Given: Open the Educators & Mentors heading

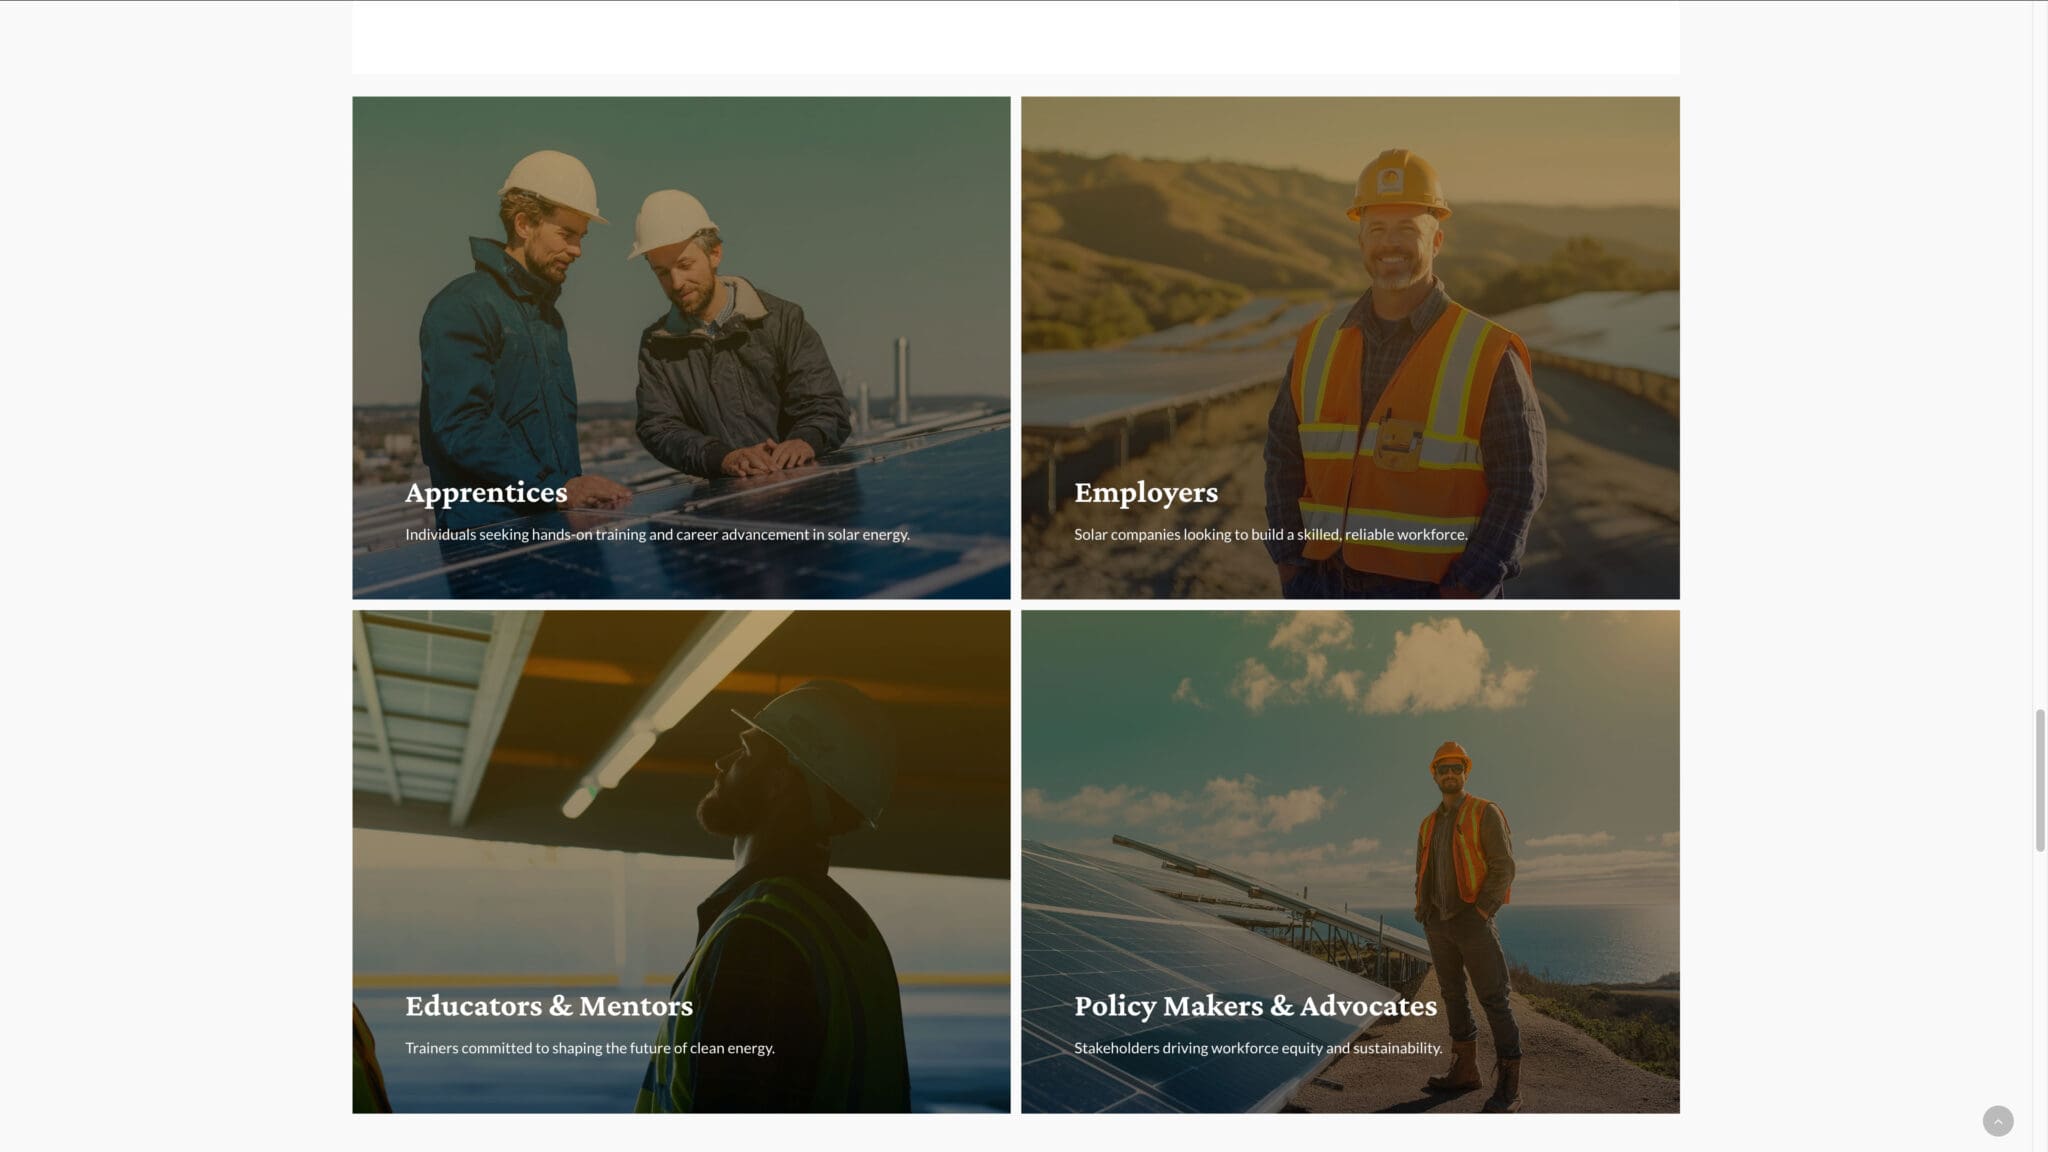Looking at the screenshot, I should tap(548, 1006).
